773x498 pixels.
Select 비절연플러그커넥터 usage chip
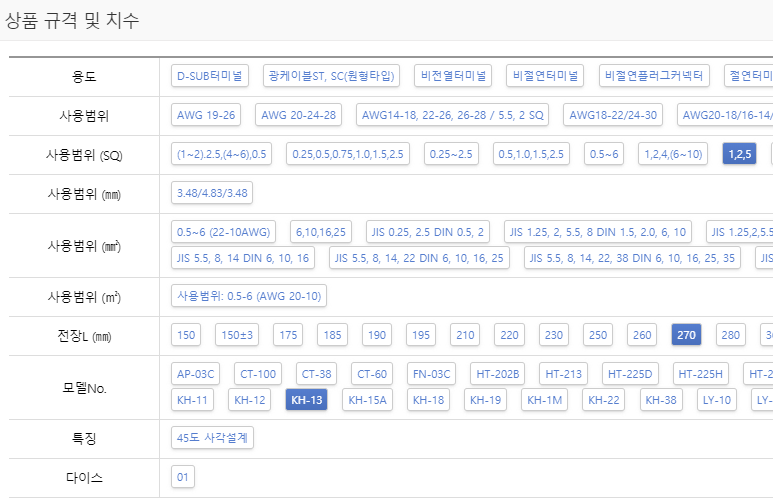(x=654, y=75)
